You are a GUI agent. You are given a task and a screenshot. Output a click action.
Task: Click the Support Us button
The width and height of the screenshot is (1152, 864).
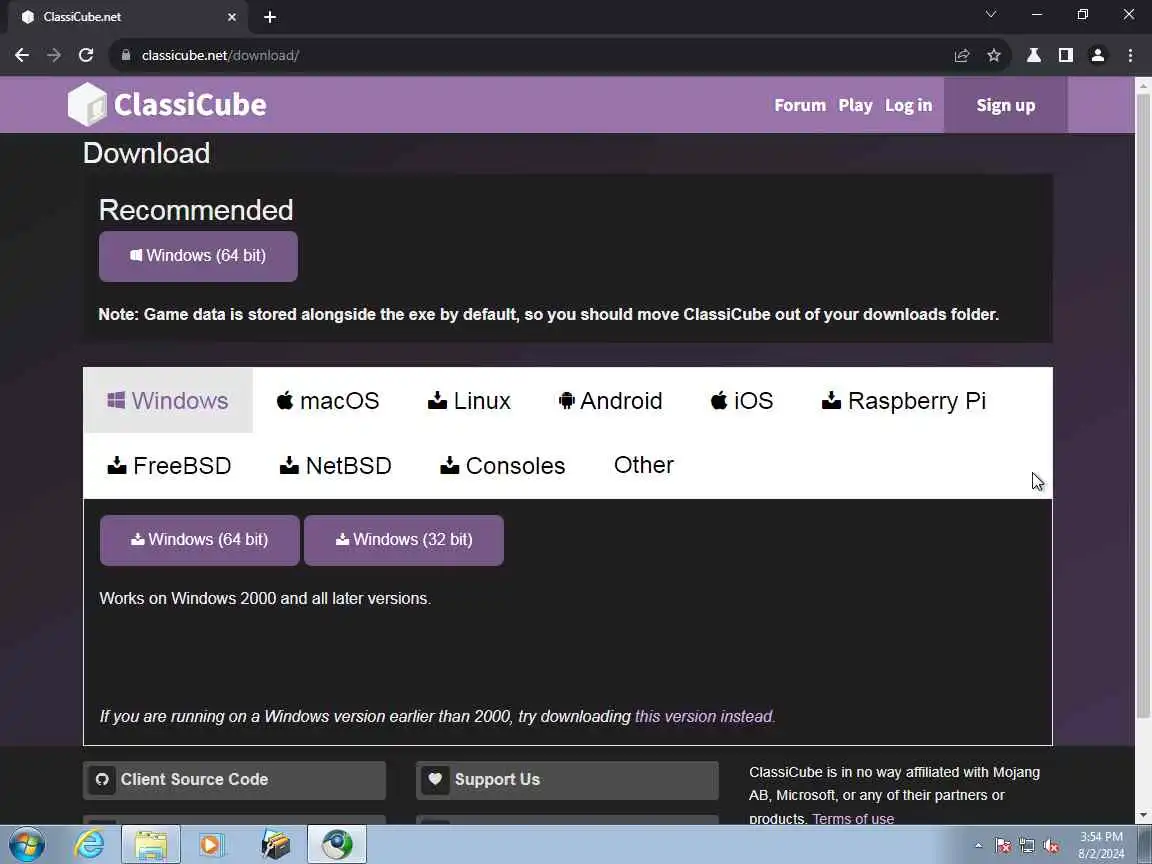coord(567,780)
